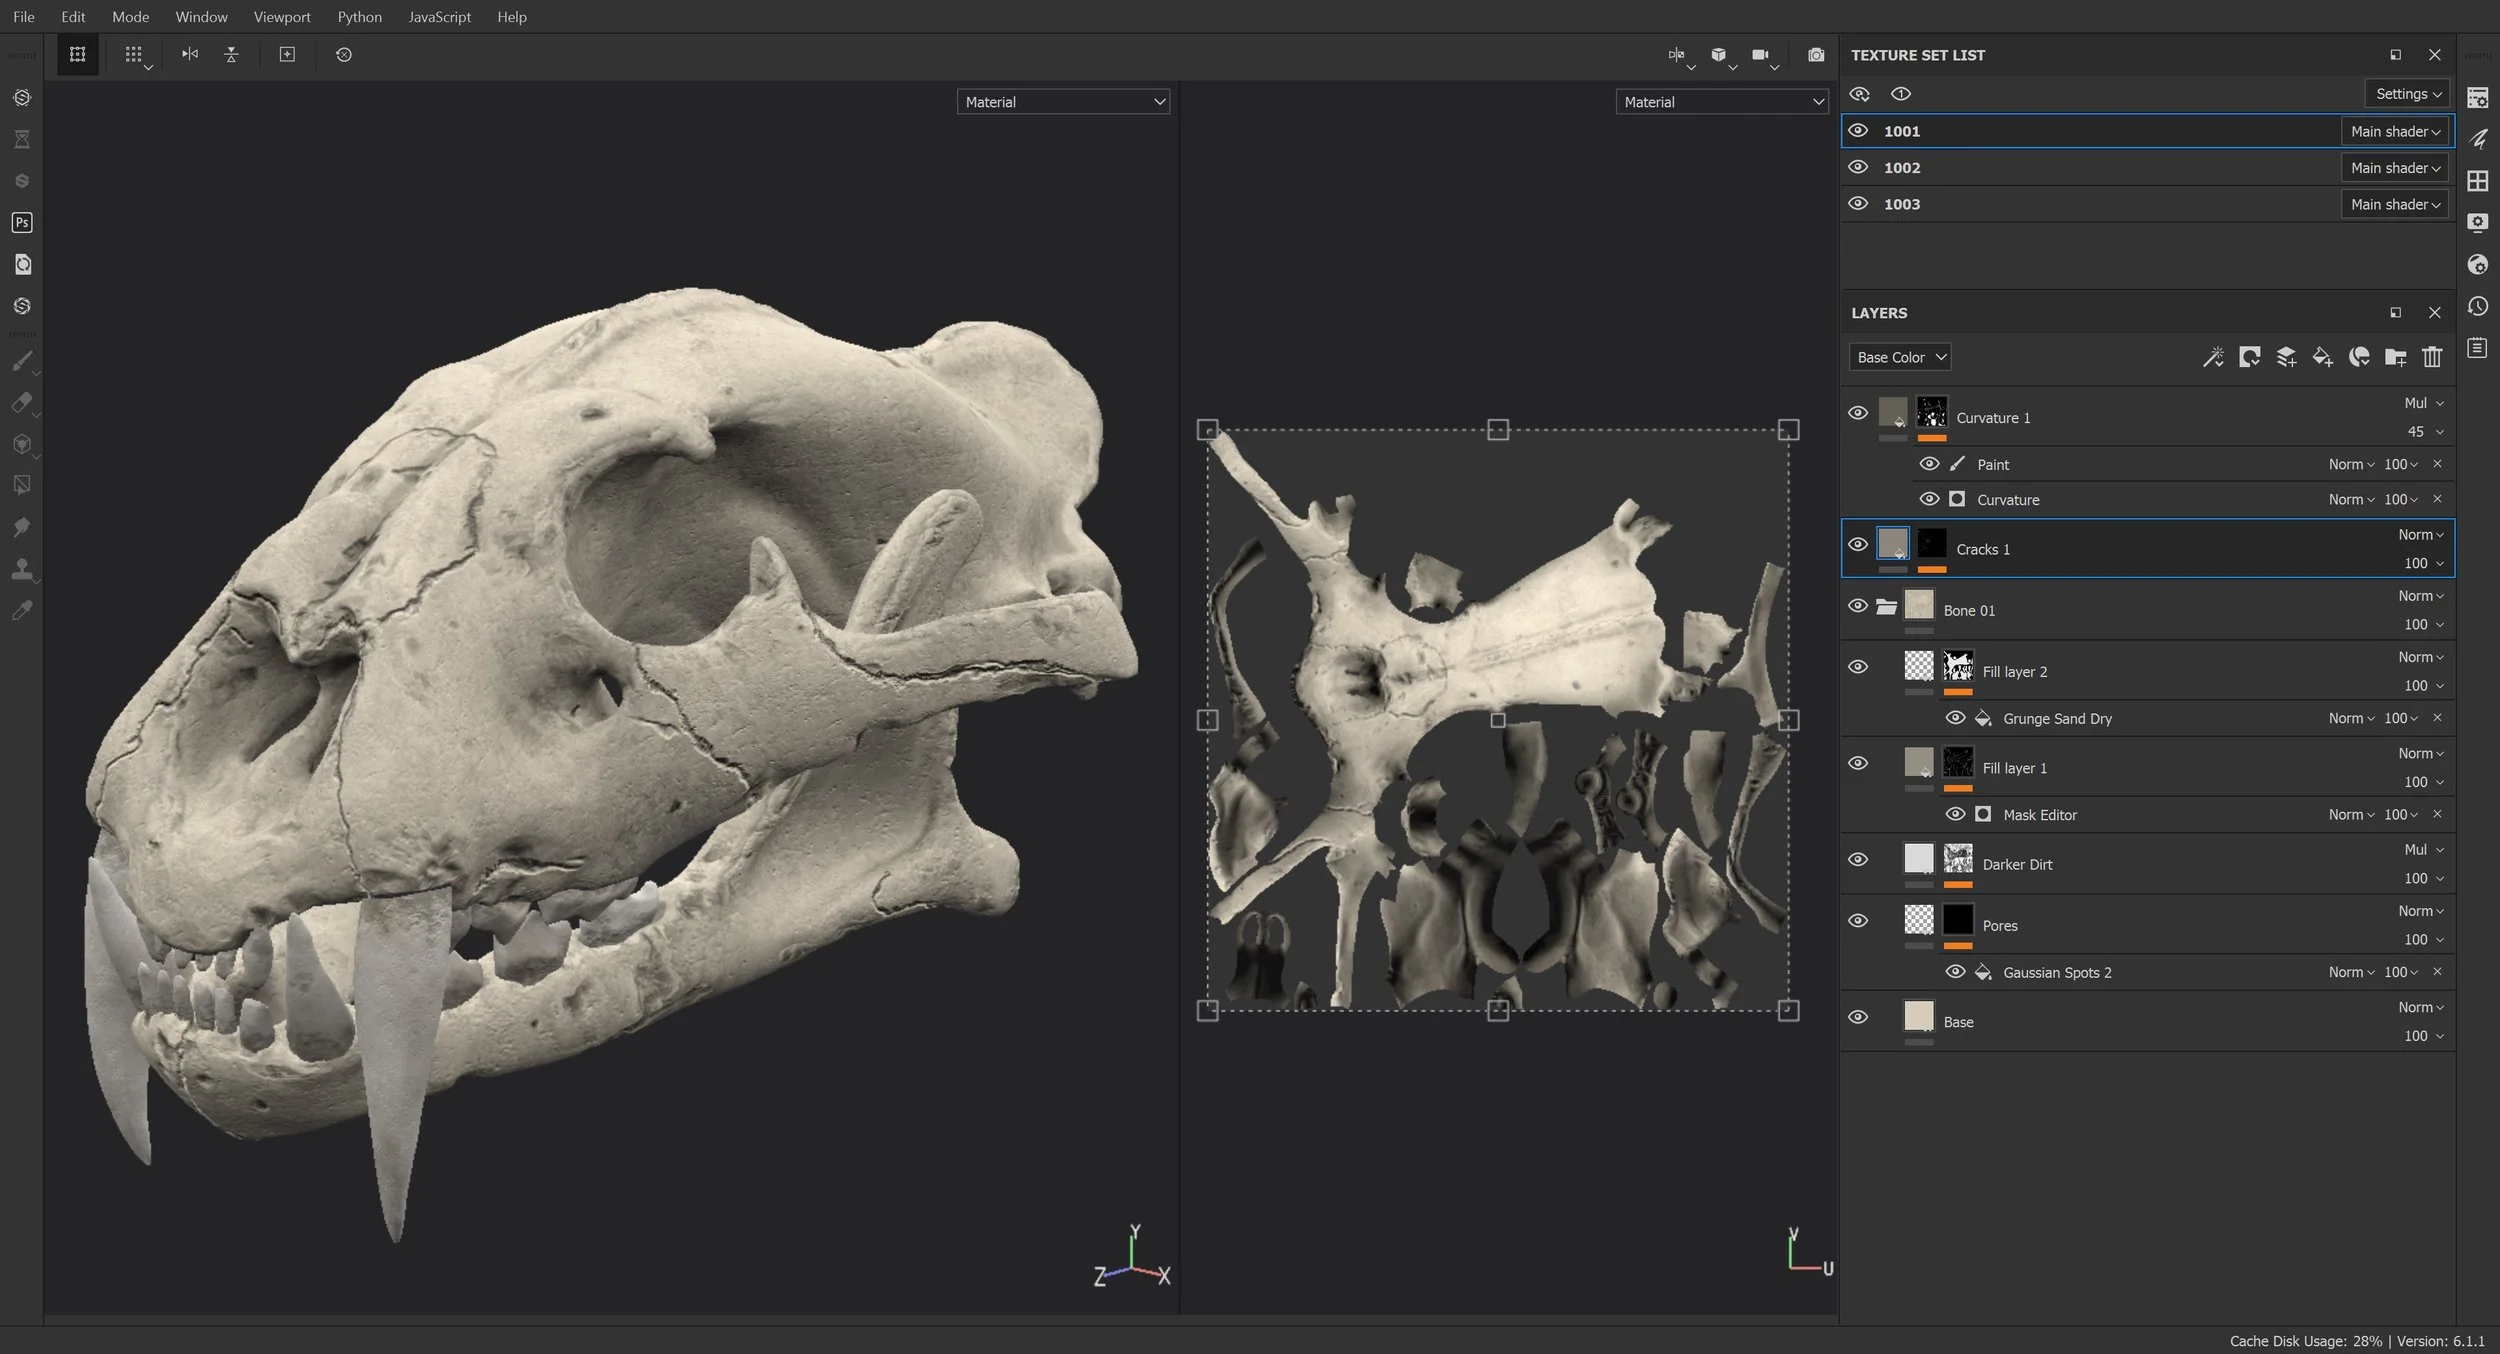Add a new folder in the Layers panel
2500x1354 pixels.
pyautogui.click(x=2396, y=357)
